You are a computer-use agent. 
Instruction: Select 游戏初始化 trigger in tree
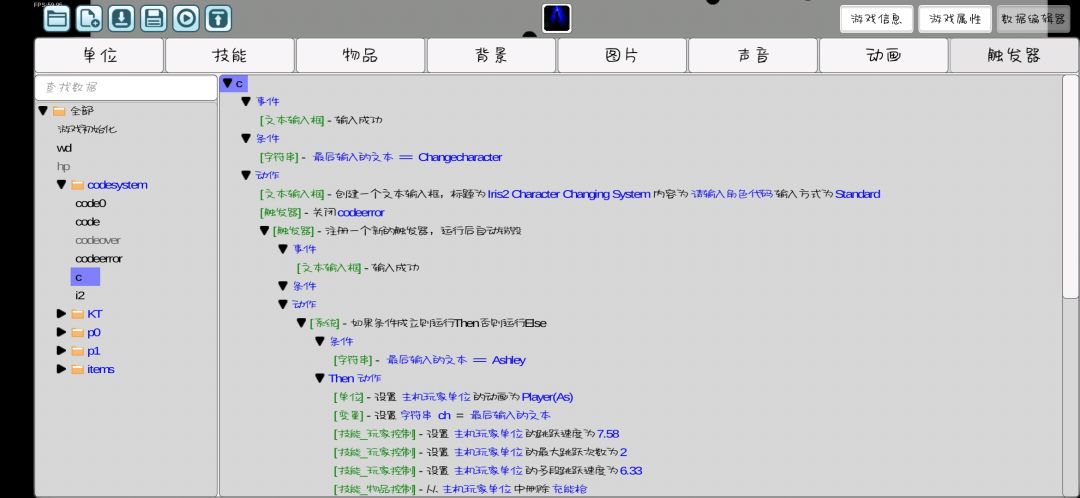(87, 129)
